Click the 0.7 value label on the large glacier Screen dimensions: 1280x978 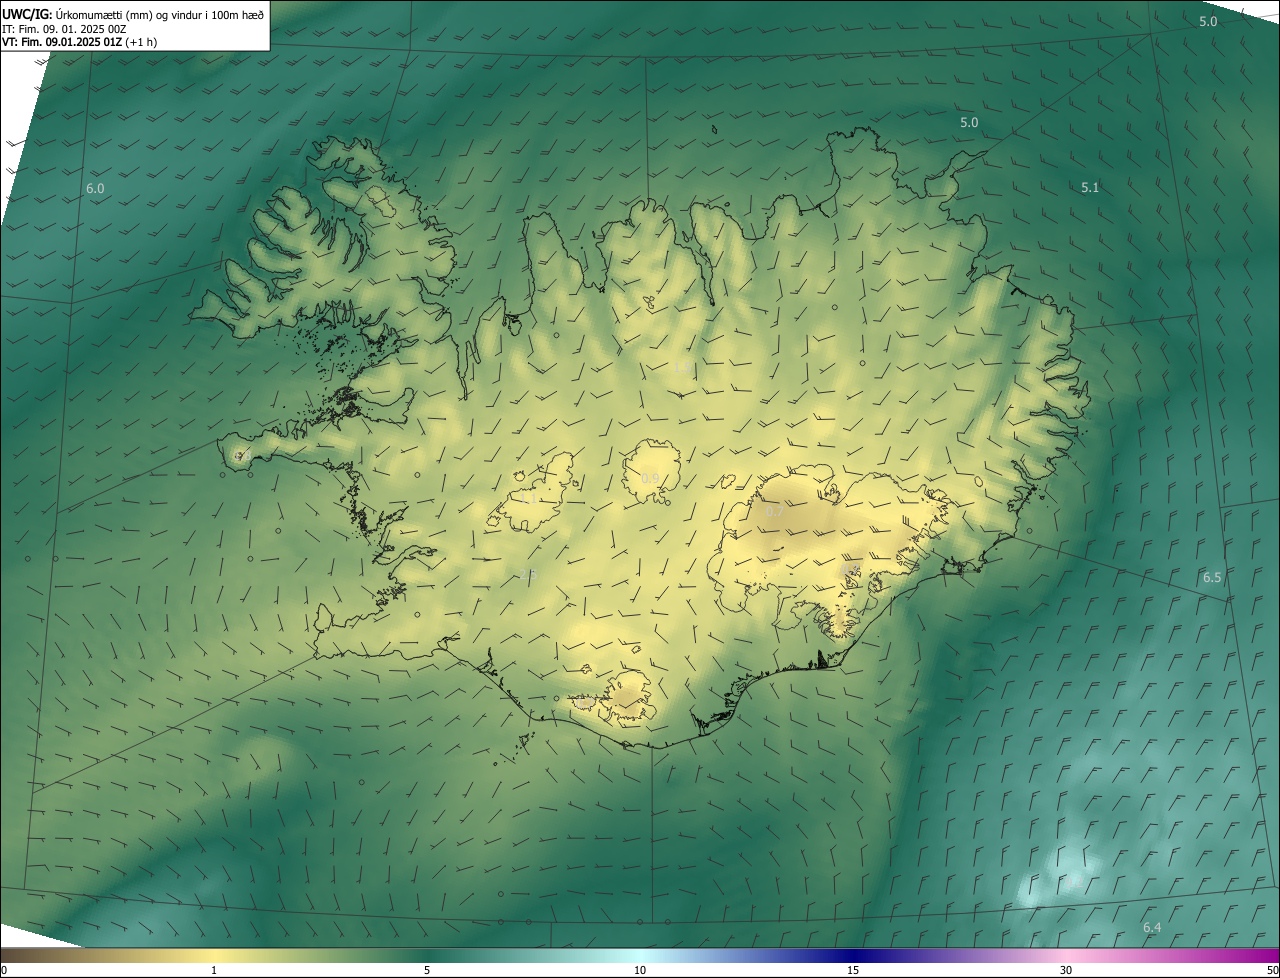pyautogui.click(x=775, y=511)
